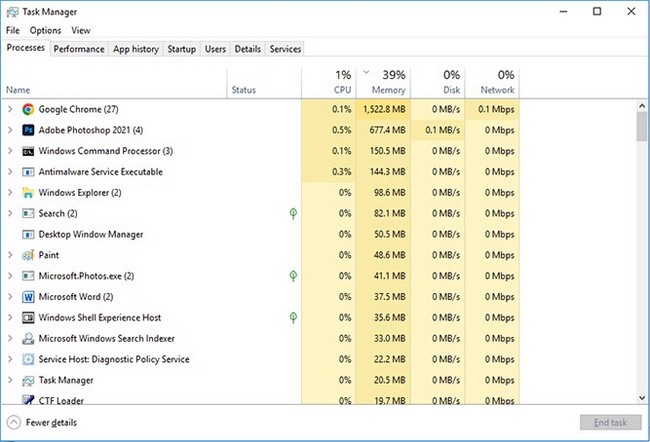Viewport: 650px width, 442px height.
Task: Expand the Windows Explorer (2) group
Action: pyautogui.click(x=10, y=193)
